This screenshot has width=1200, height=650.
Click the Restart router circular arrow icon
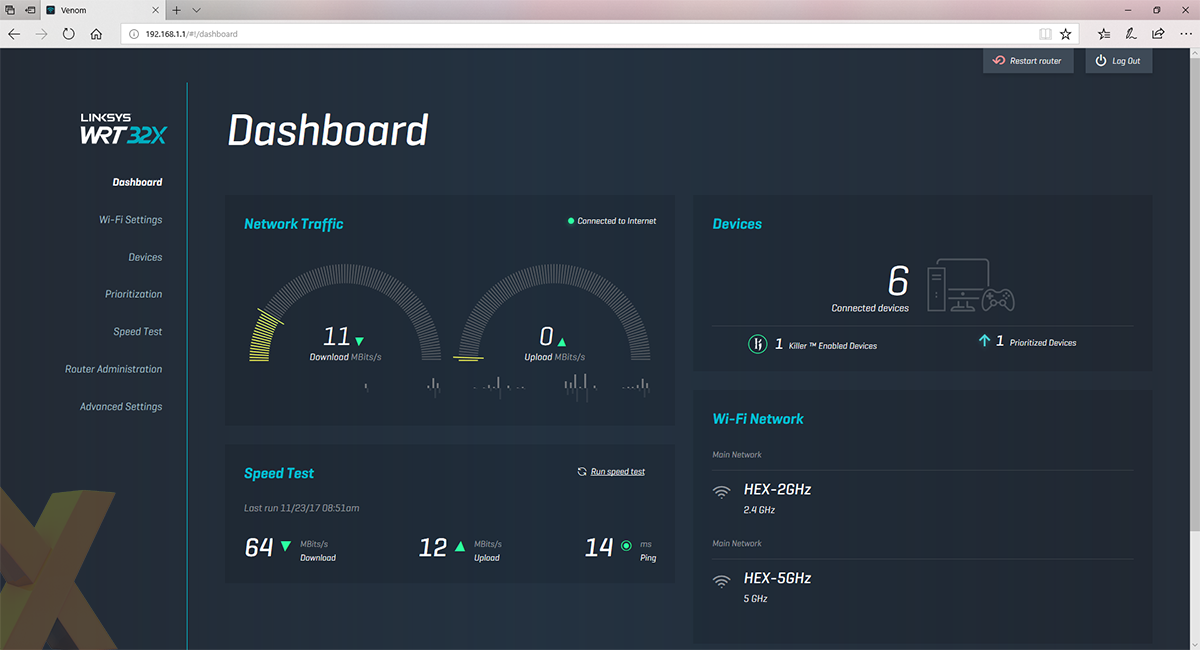click(999, 60)
